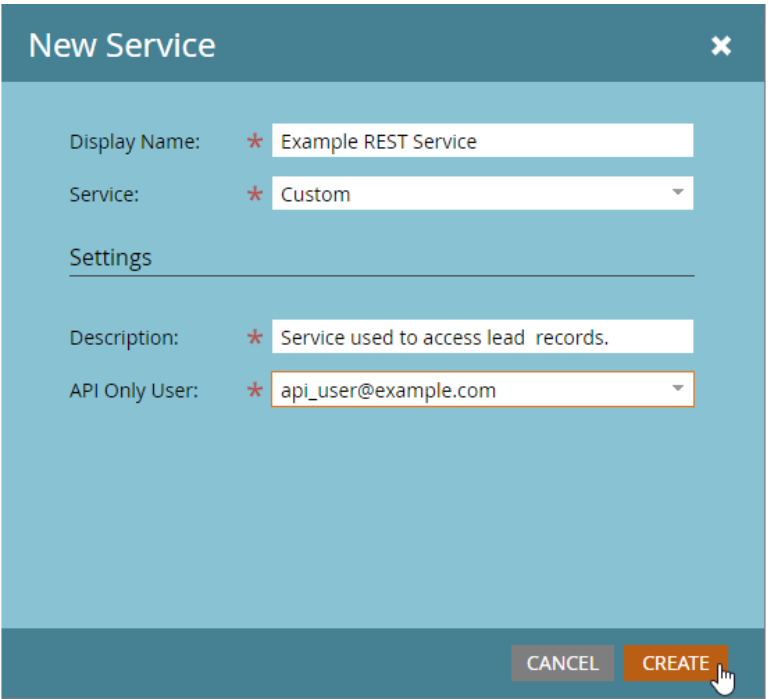769x699 pixels.
Task: Click the New Service dialog title
Action: [122, 46]
